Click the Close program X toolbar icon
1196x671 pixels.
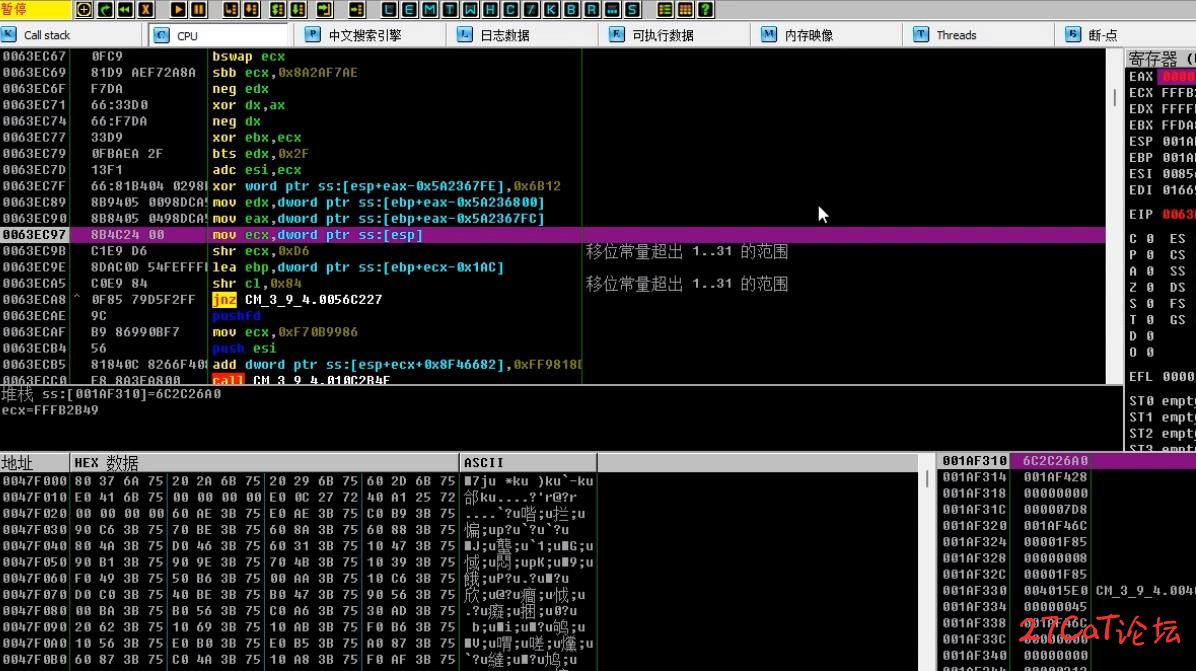(146, 10)
